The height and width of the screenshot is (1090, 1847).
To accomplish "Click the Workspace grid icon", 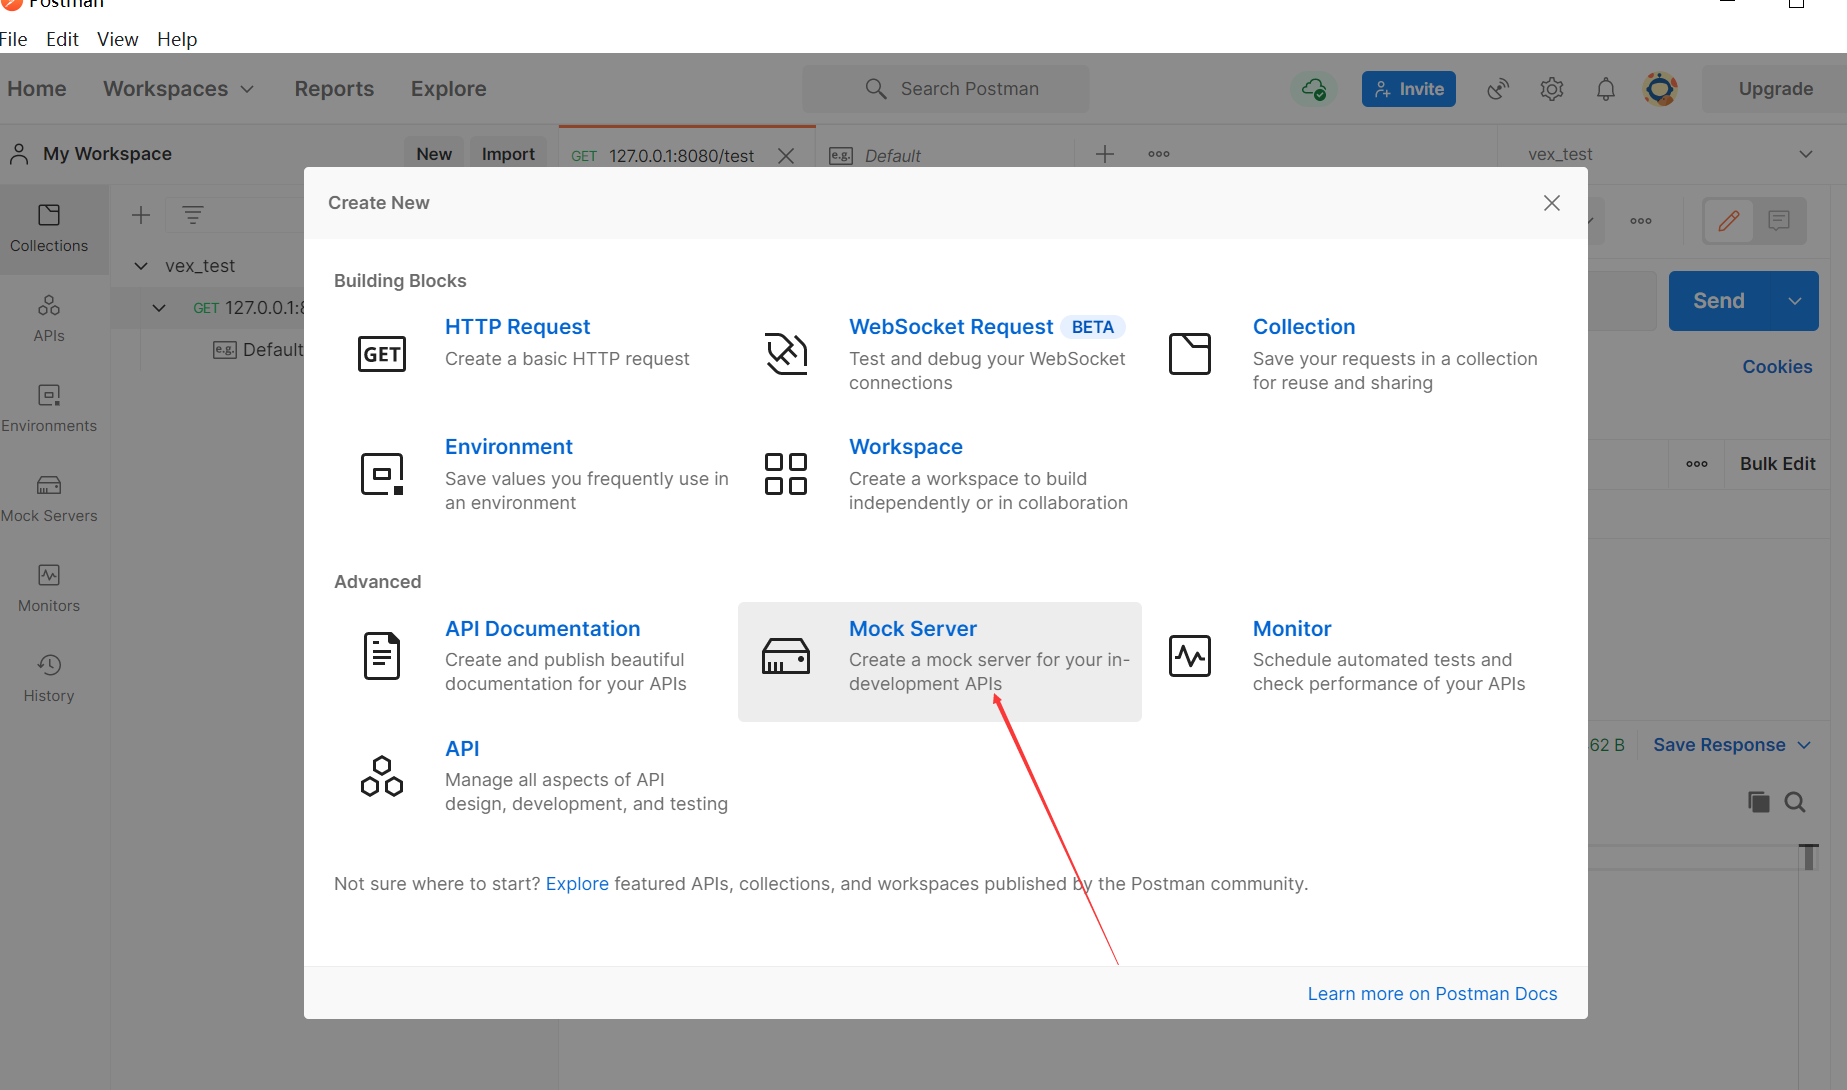I will coord(786,474).
